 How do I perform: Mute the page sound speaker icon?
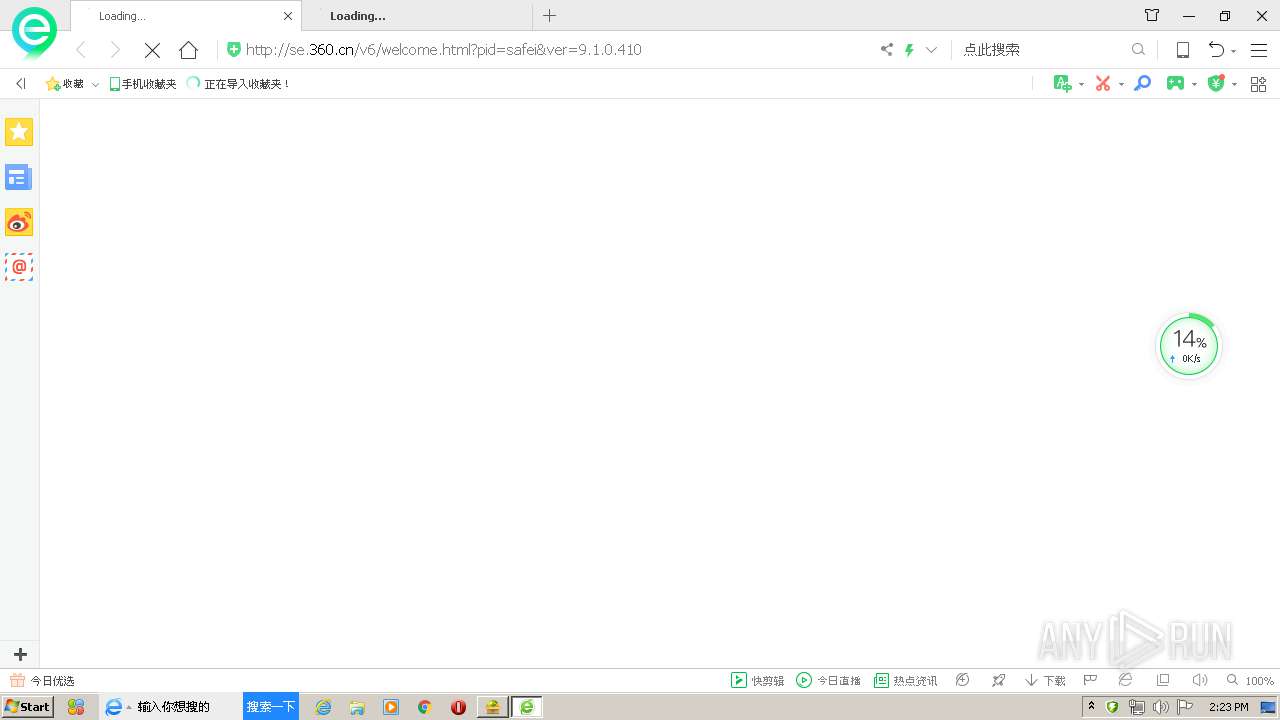1200,680
